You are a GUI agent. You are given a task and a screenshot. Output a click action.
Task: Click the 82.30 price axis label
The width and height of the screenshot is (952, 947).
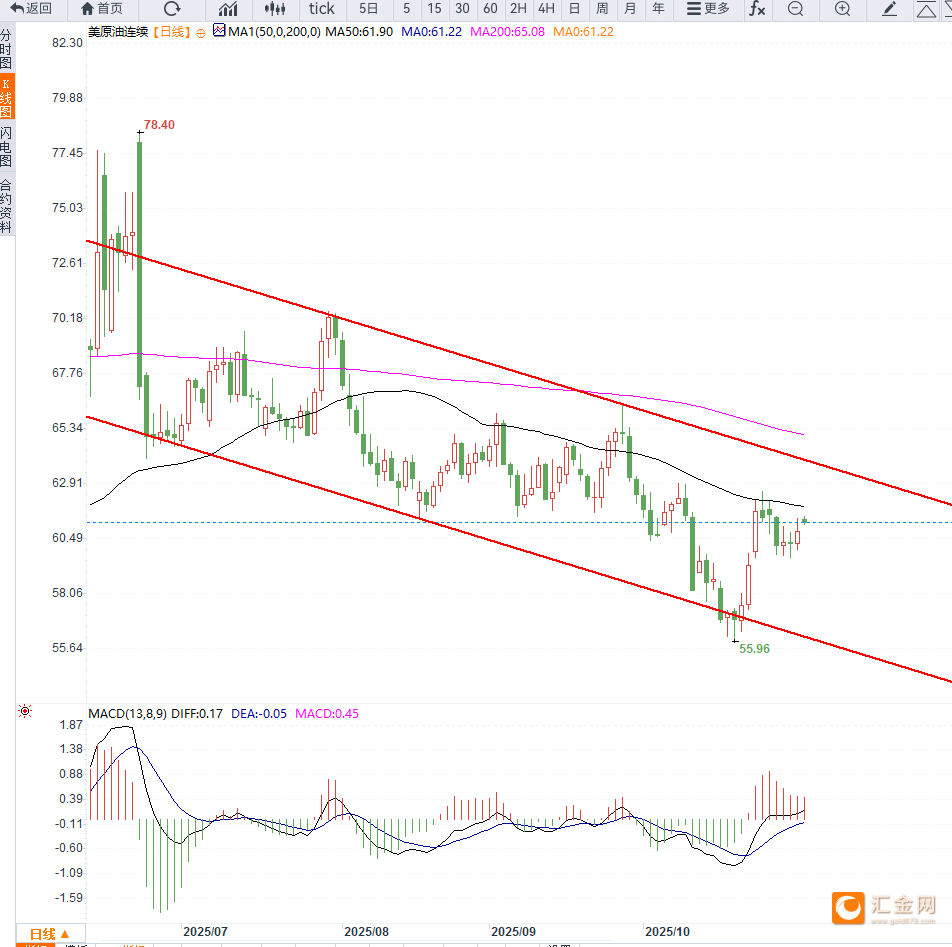click(x=67, y=42)
